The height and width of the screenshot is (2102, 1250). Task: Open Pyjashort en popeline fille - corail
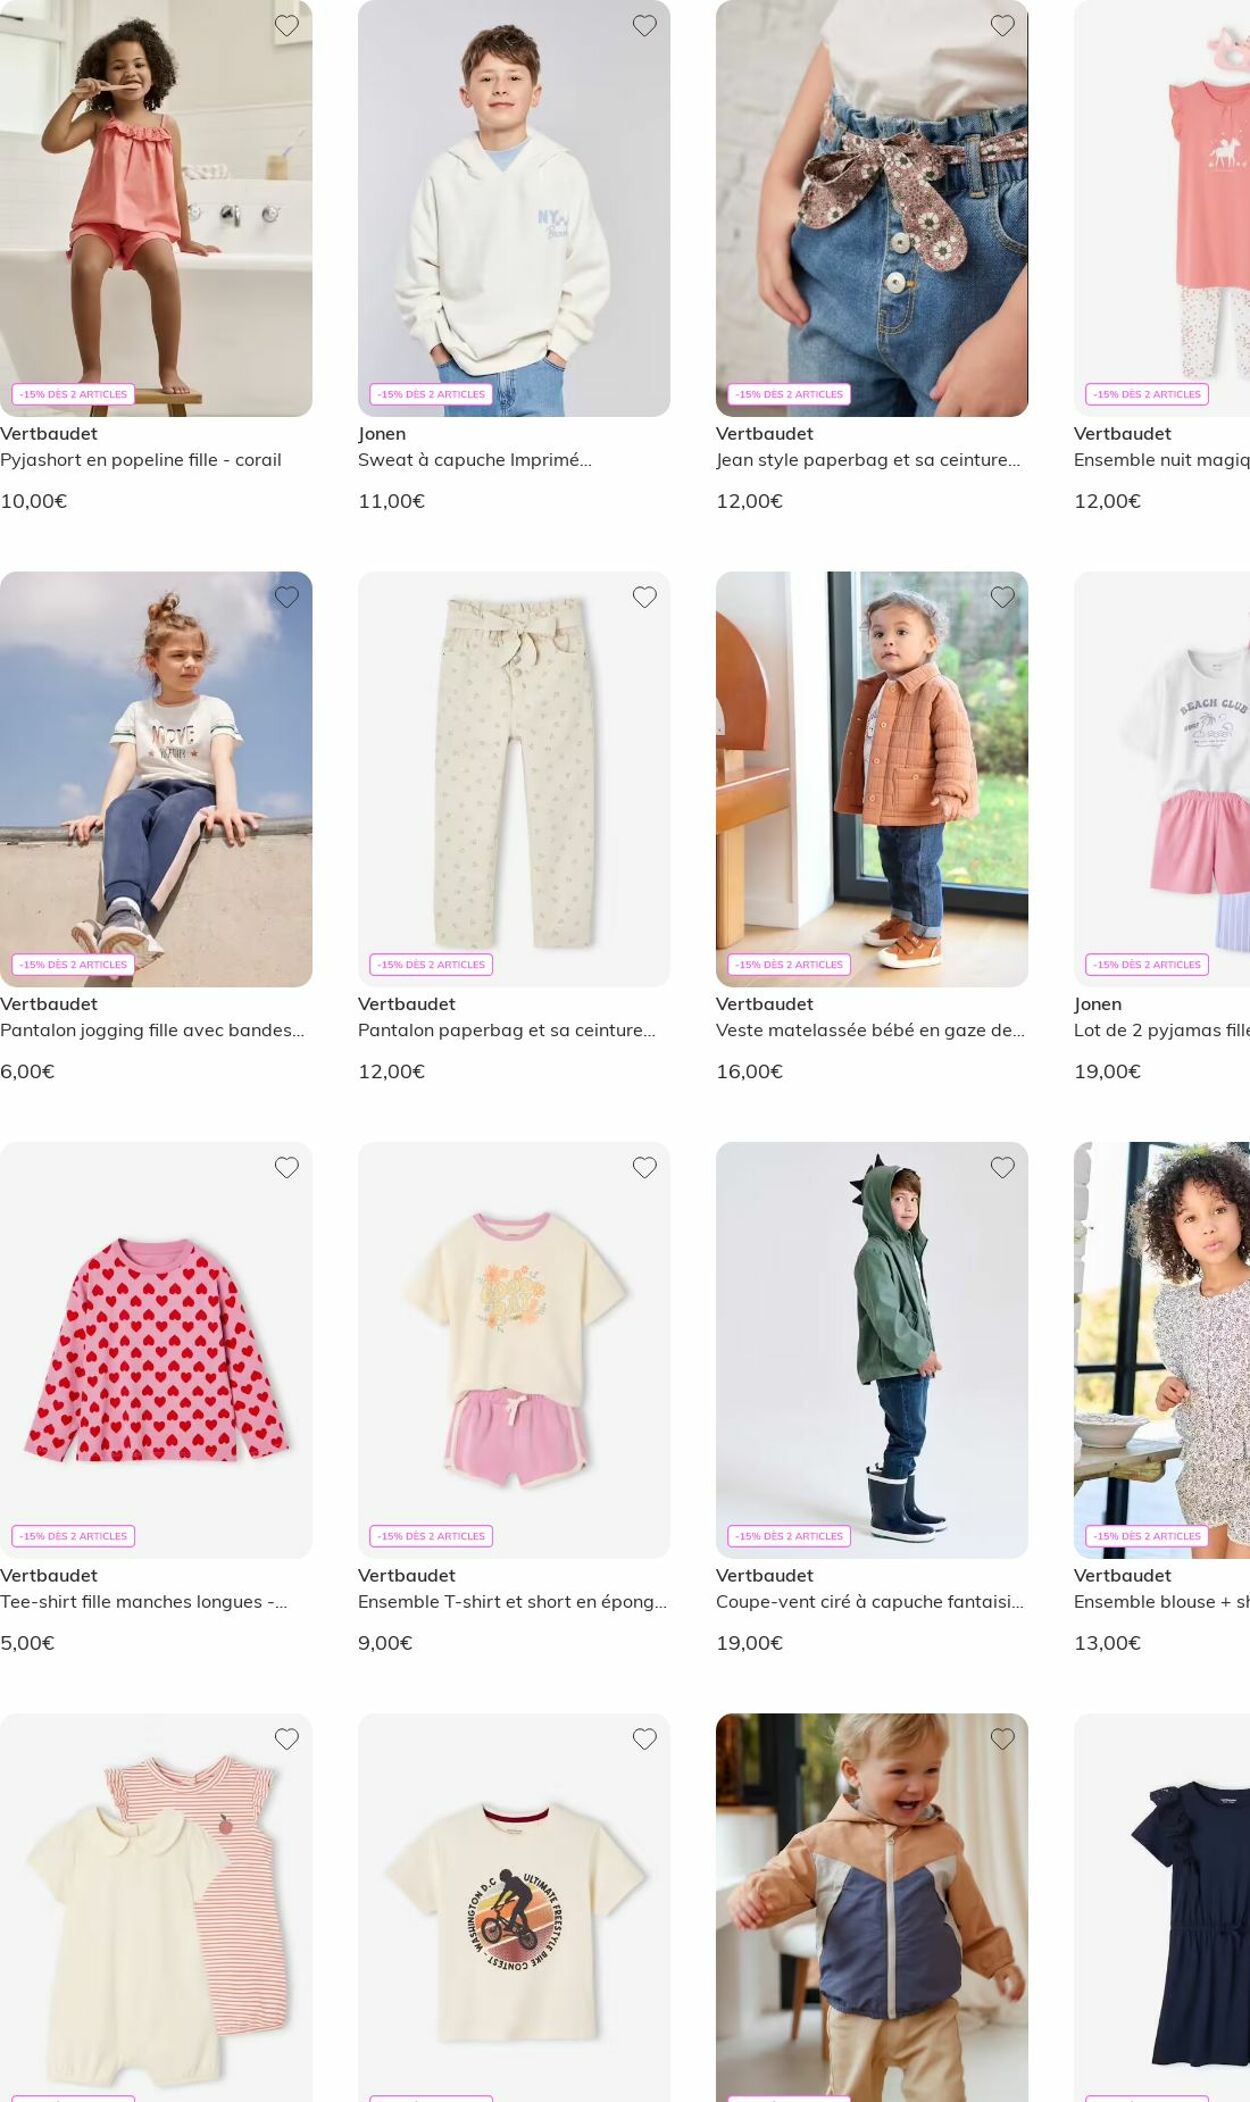click(141, 460)
